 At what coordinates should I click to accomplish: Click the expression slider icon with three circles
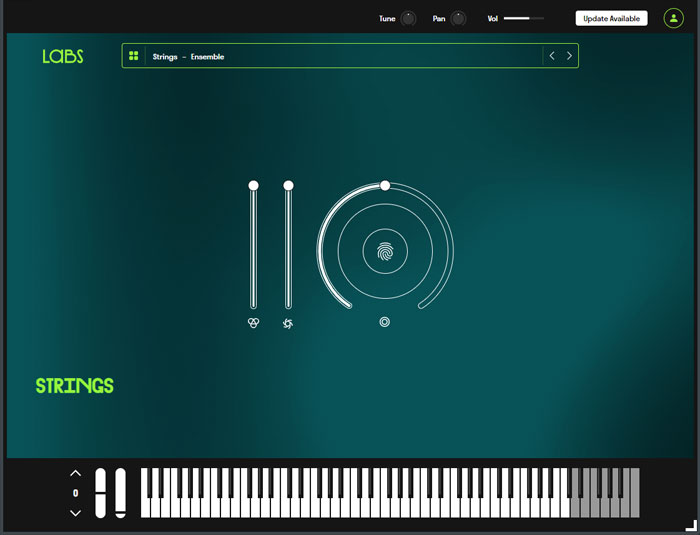254,323
